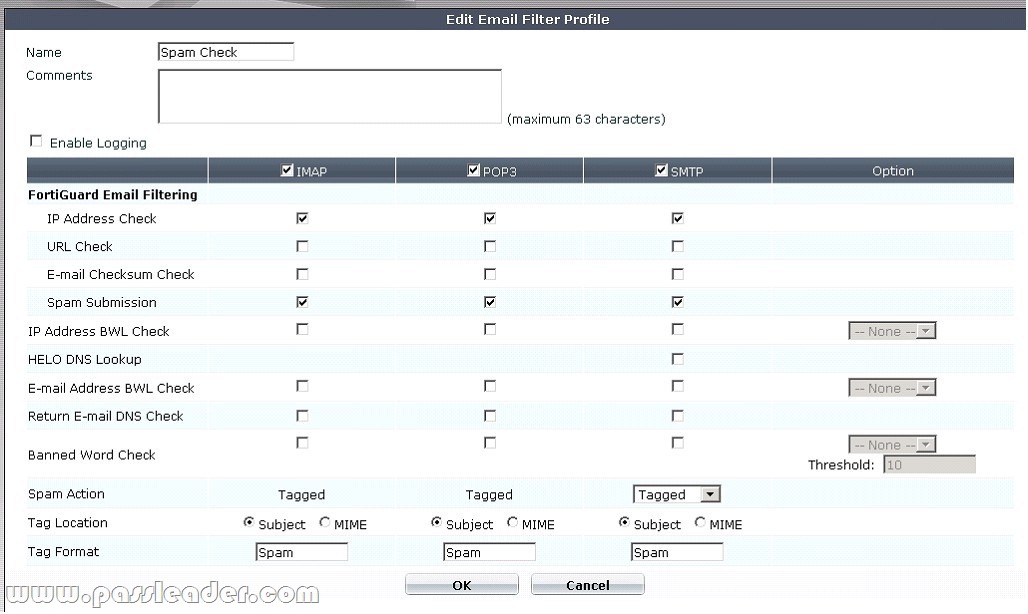
Task: Enable URL Check for POP3
Action: click(x=490, y=246)
